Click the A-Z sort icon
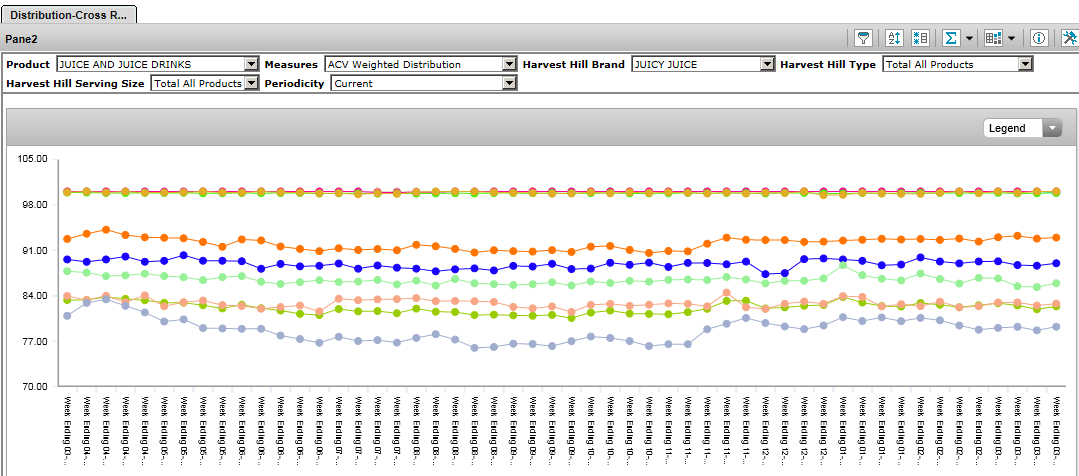The width and height of the screenshot is (1079, 476). [x=893, y=38]
